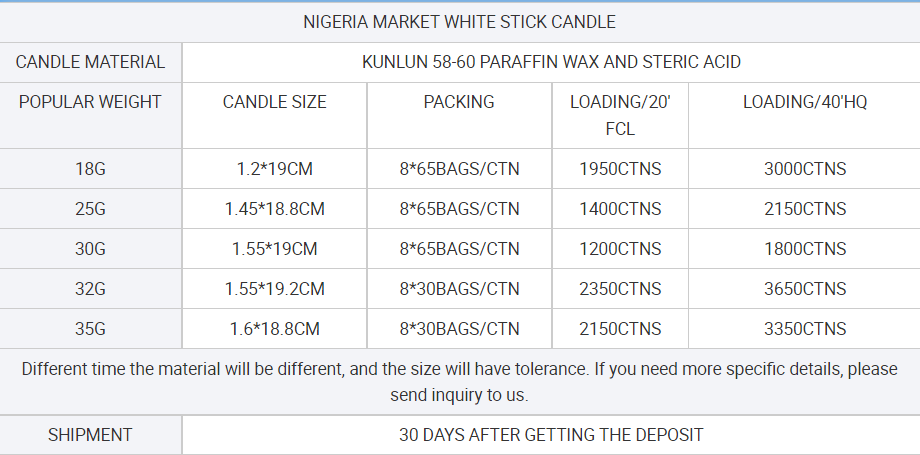Click the 18G weight cell
920x455 pixels.
(x=90, y=169)
